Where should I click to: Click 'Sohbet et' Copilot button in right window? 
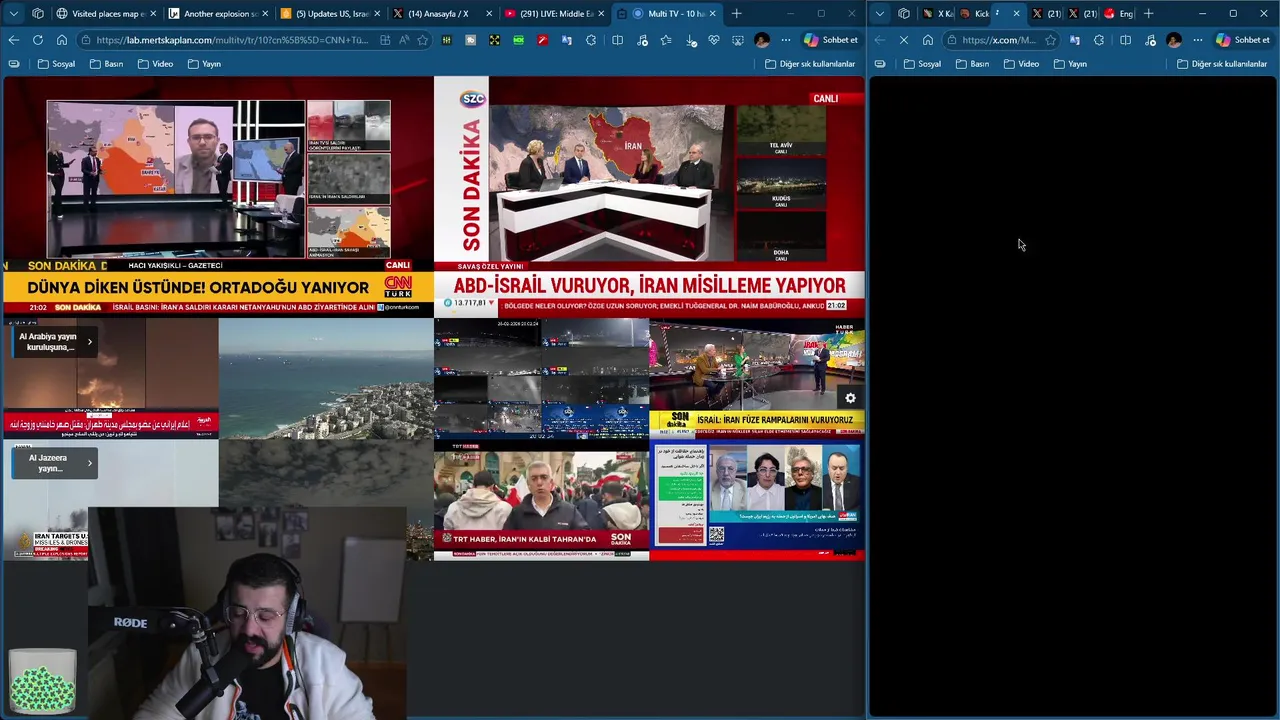pos(1243,40)
